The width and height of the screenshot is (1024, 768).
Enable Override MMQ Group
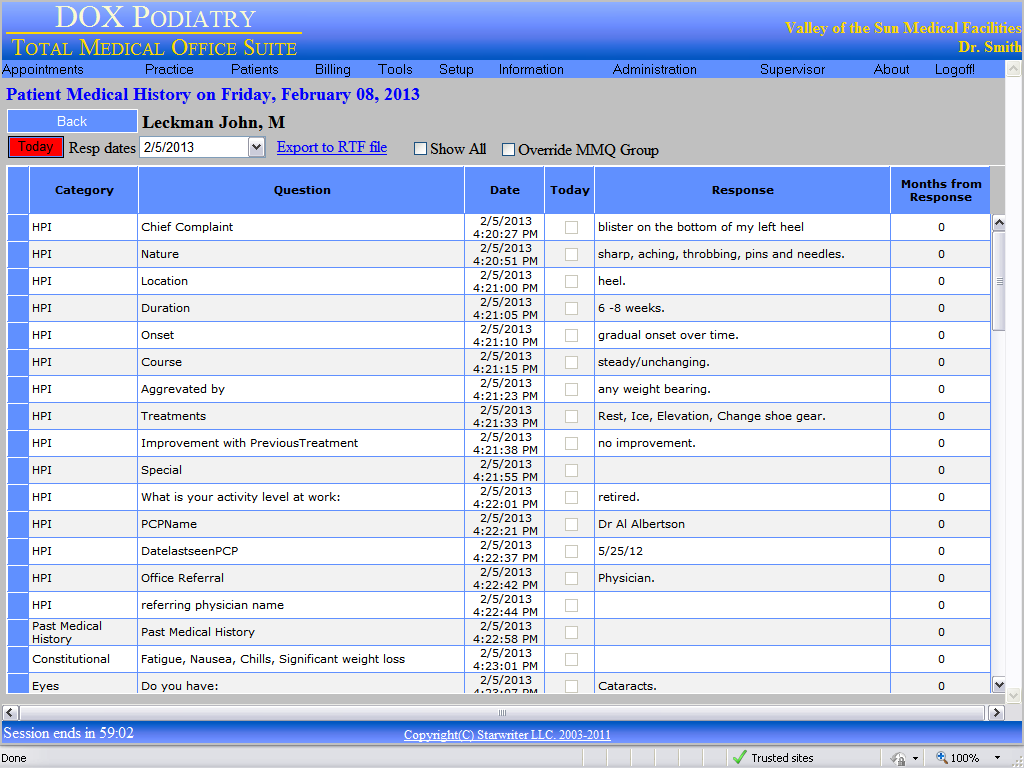point(509,148)
